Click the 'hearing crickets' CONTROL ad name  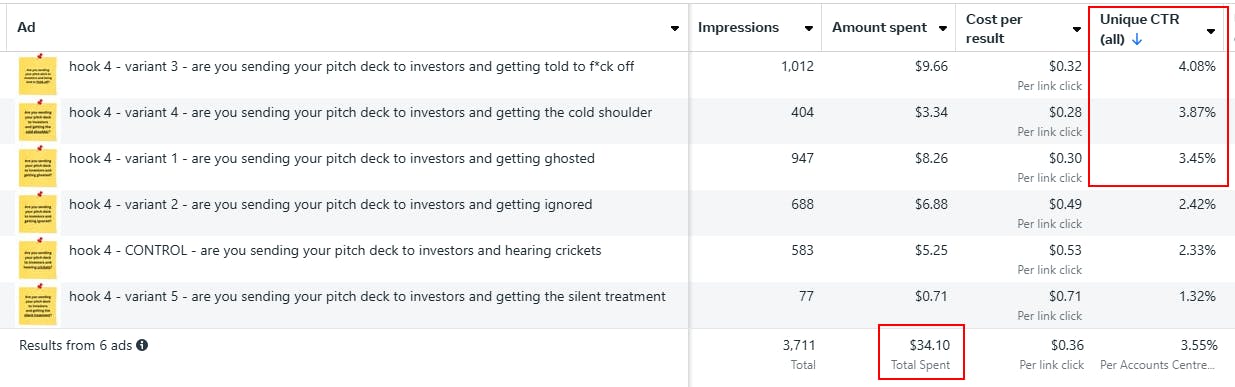[335, 251]
